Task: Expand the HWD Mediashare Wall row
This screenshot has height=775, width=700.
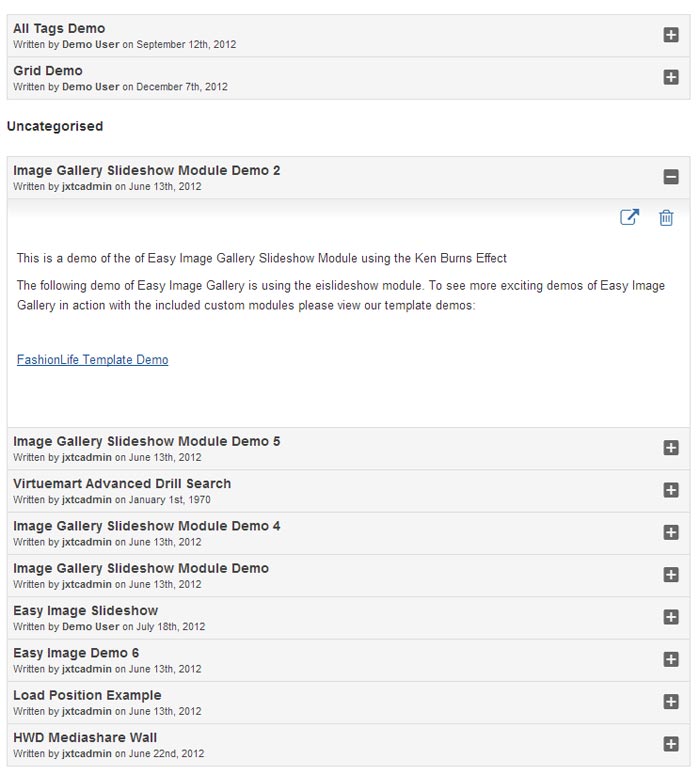Action: (671, 744)
